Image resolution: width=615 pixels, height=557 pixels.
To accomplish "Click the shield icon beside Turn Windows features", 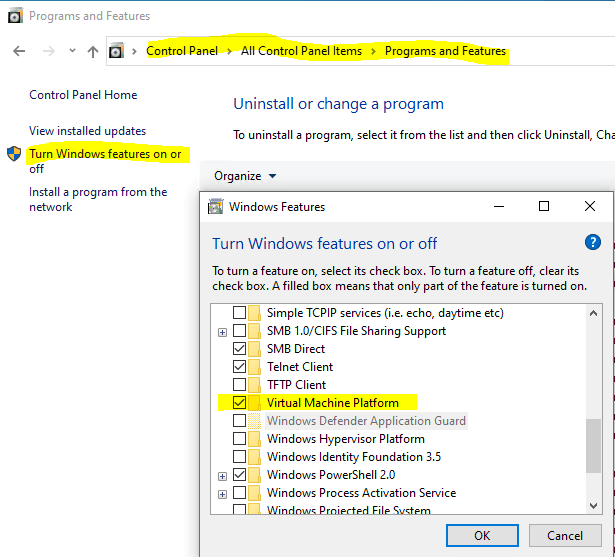I will coord(14,154).
